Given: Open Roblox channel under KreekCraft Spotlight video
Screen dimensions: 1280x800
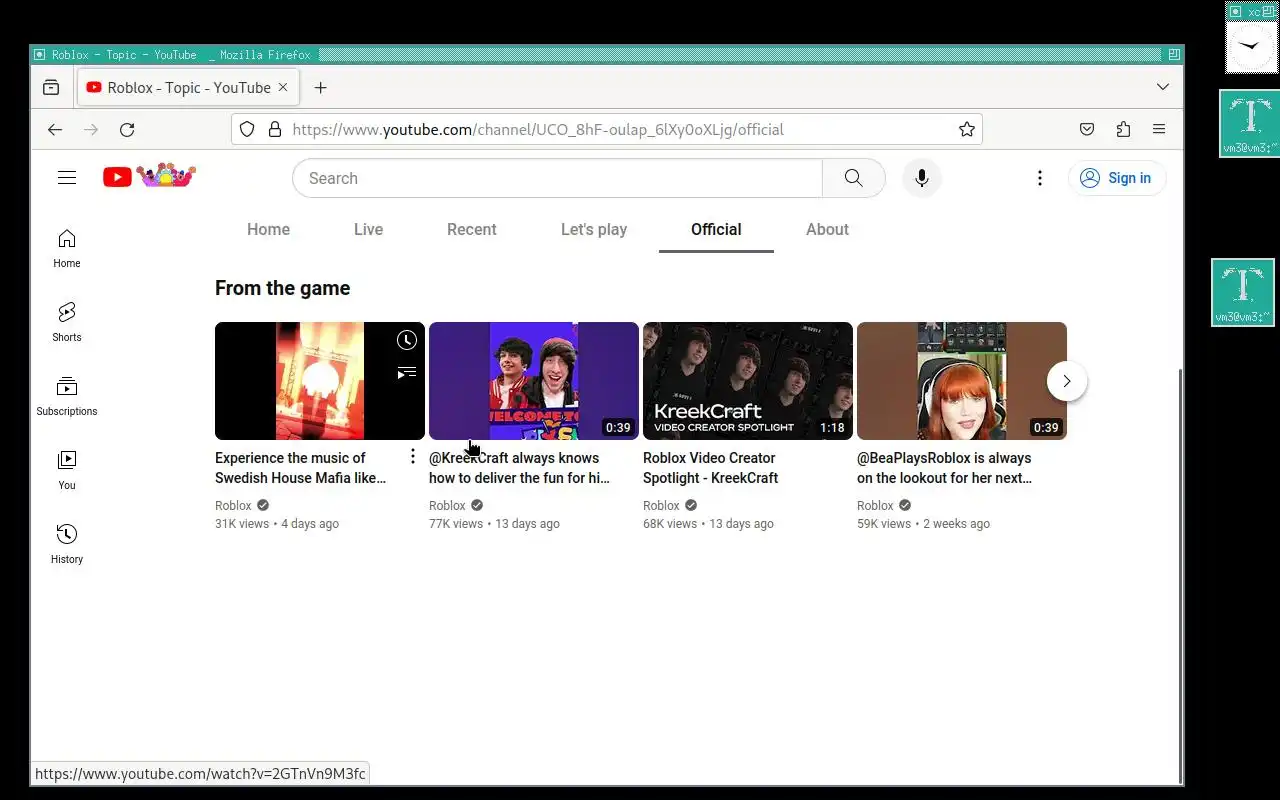Looking at the screenshot, I should coord(661,506).
